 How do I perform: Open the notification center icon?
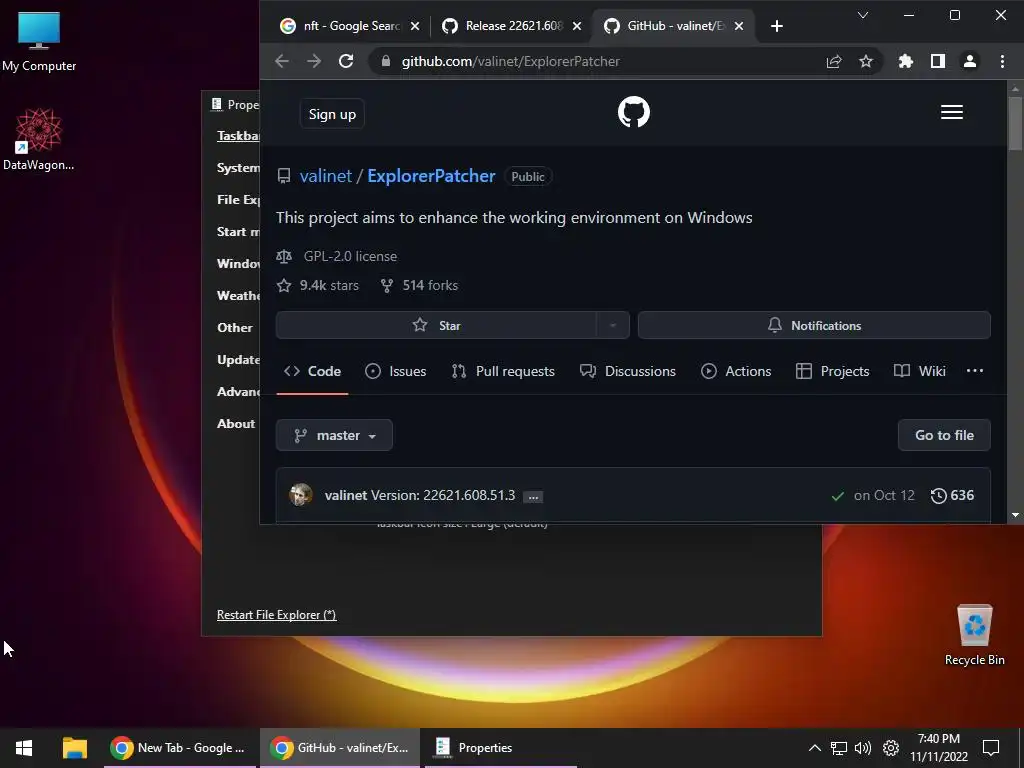(x=991, y=748)
